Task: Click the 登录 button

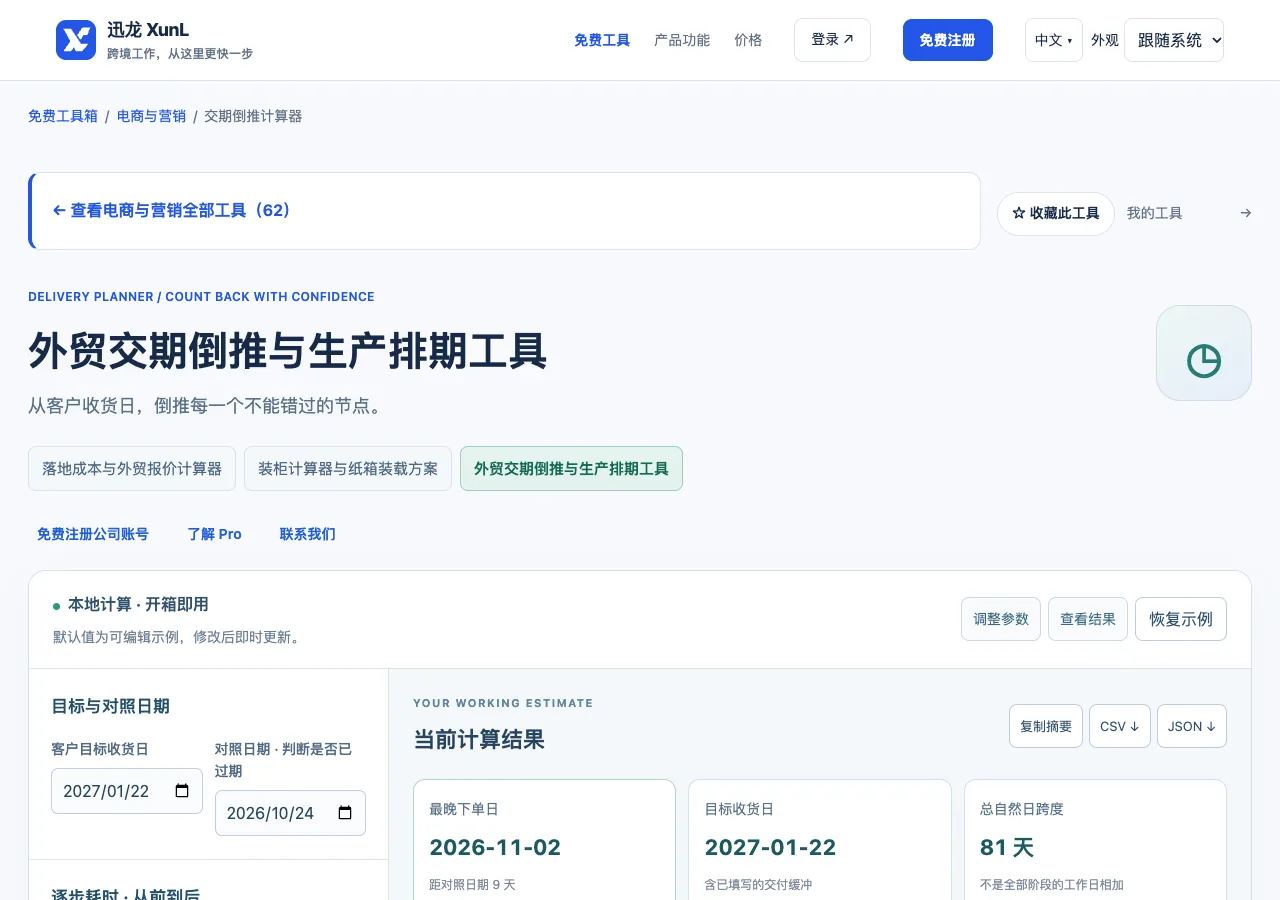Action: click(832, 40)
